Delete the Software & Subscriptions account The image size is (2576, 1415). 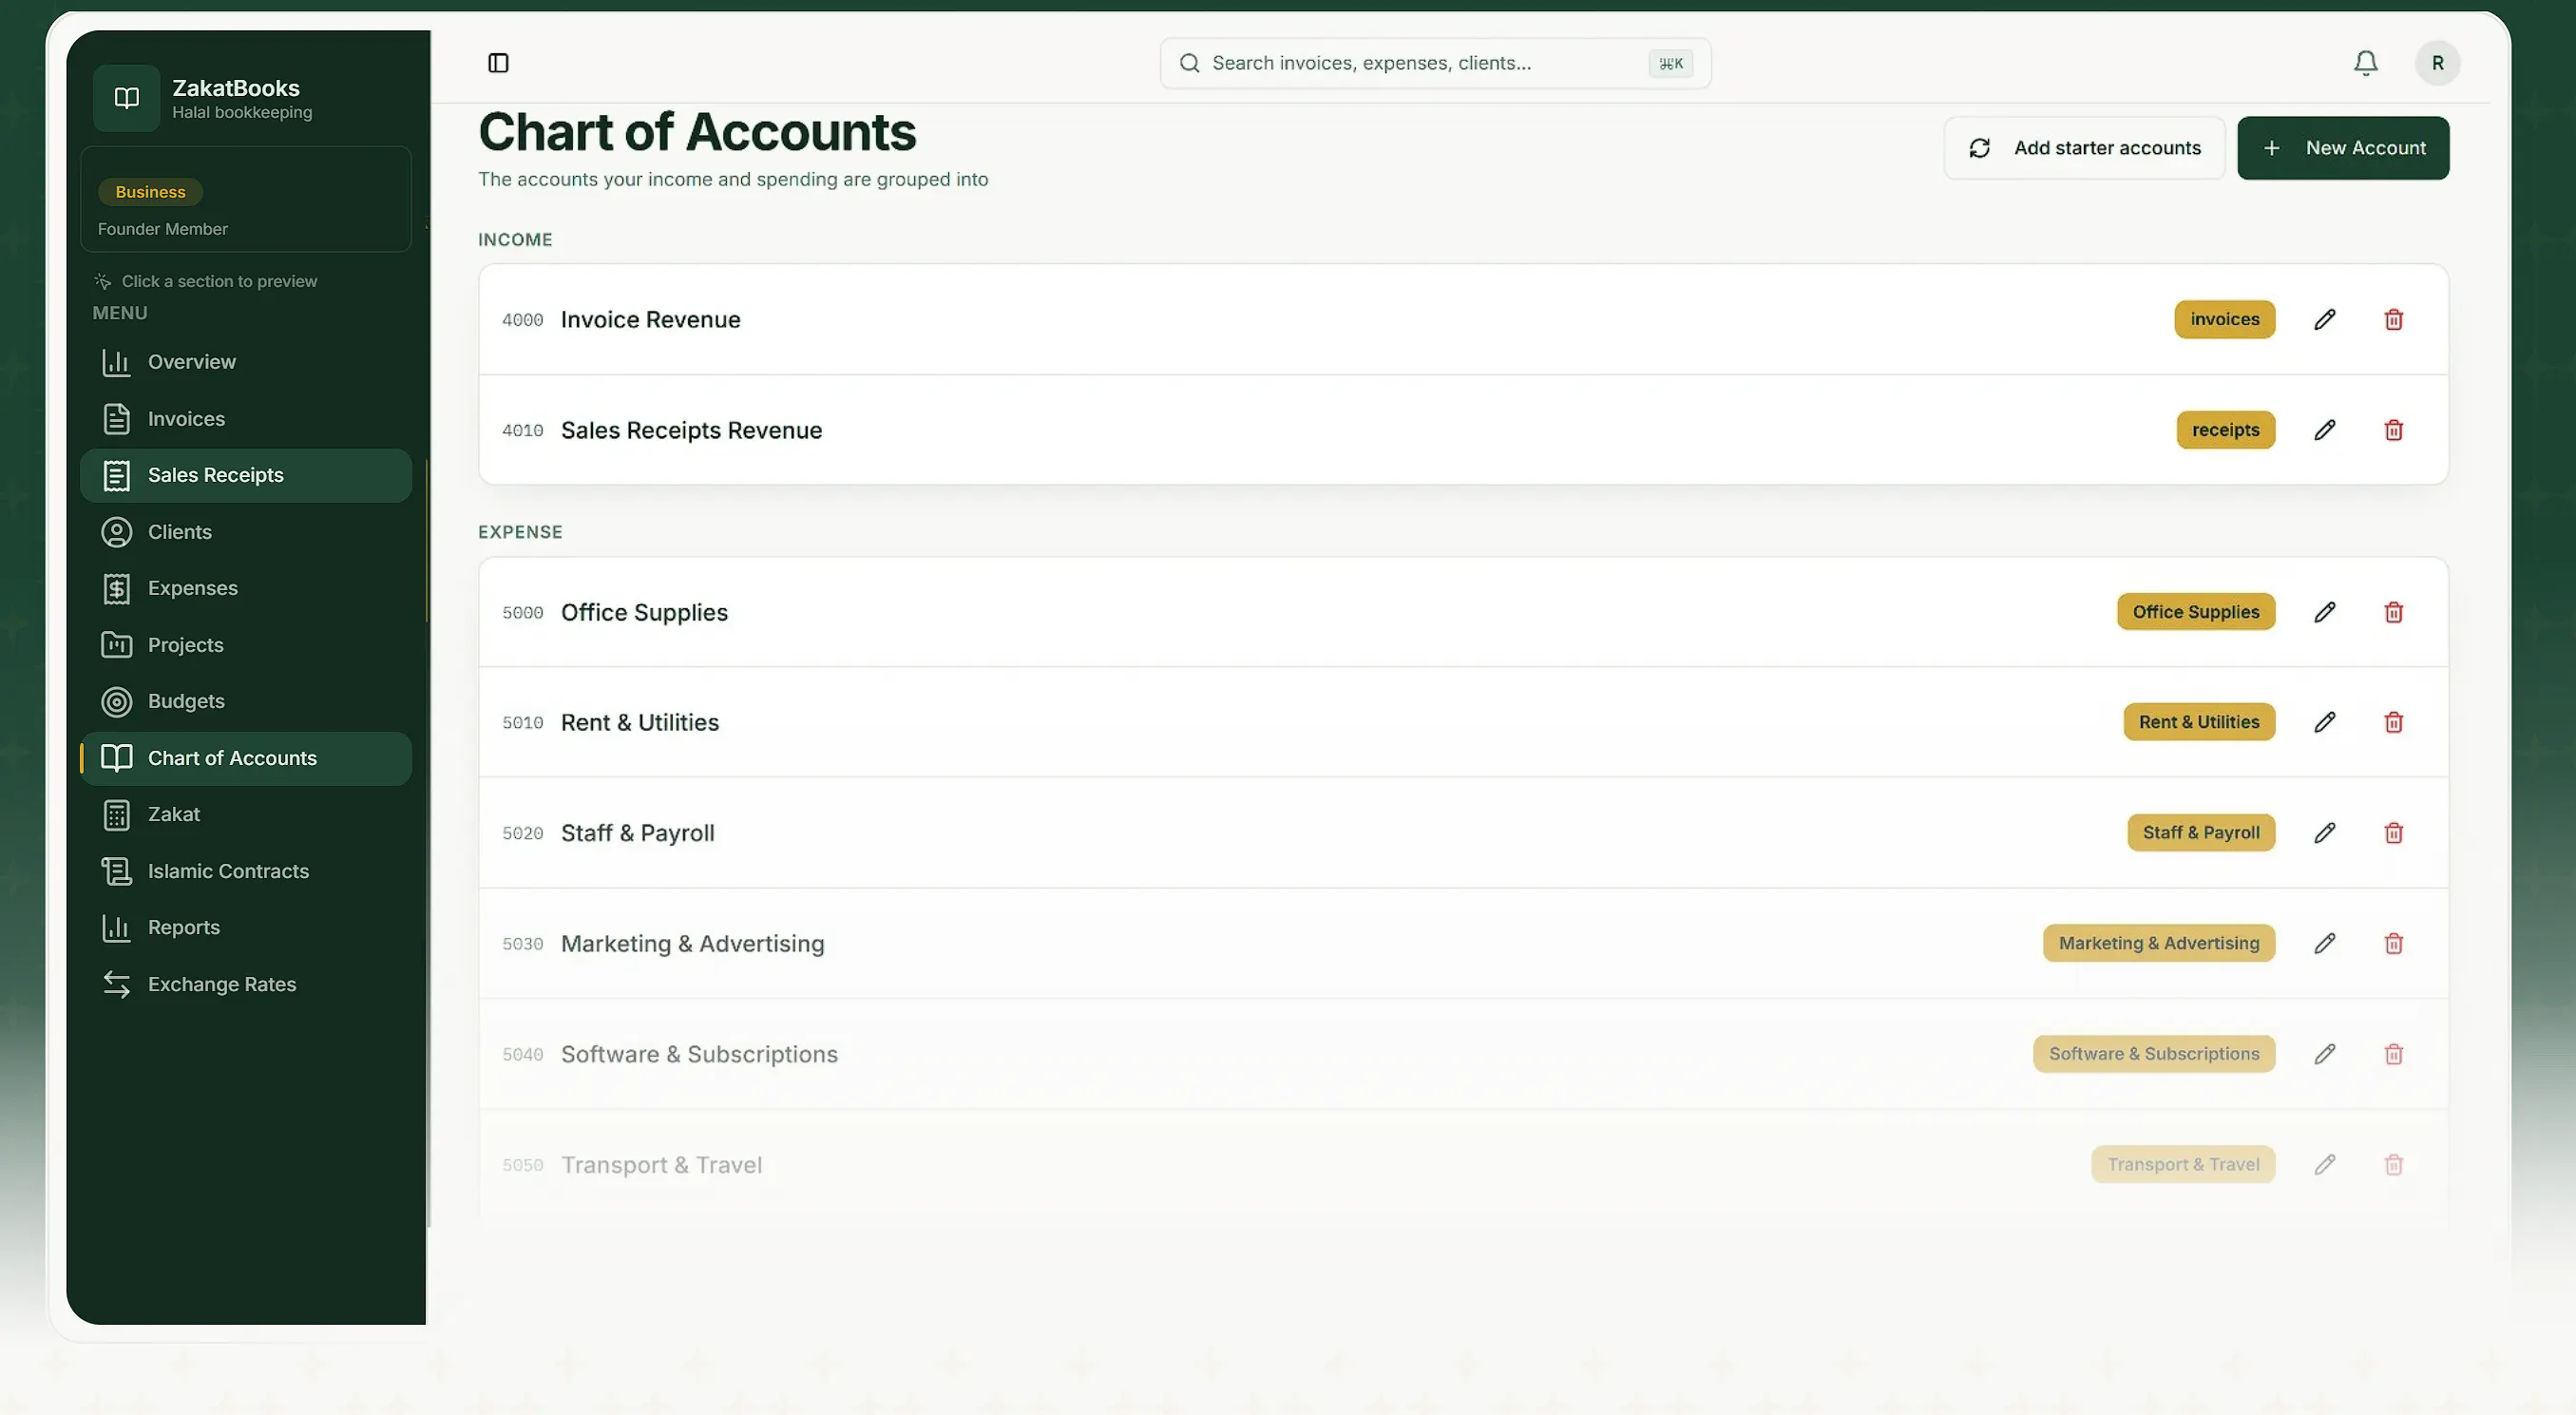(x=2393, y=1054)
